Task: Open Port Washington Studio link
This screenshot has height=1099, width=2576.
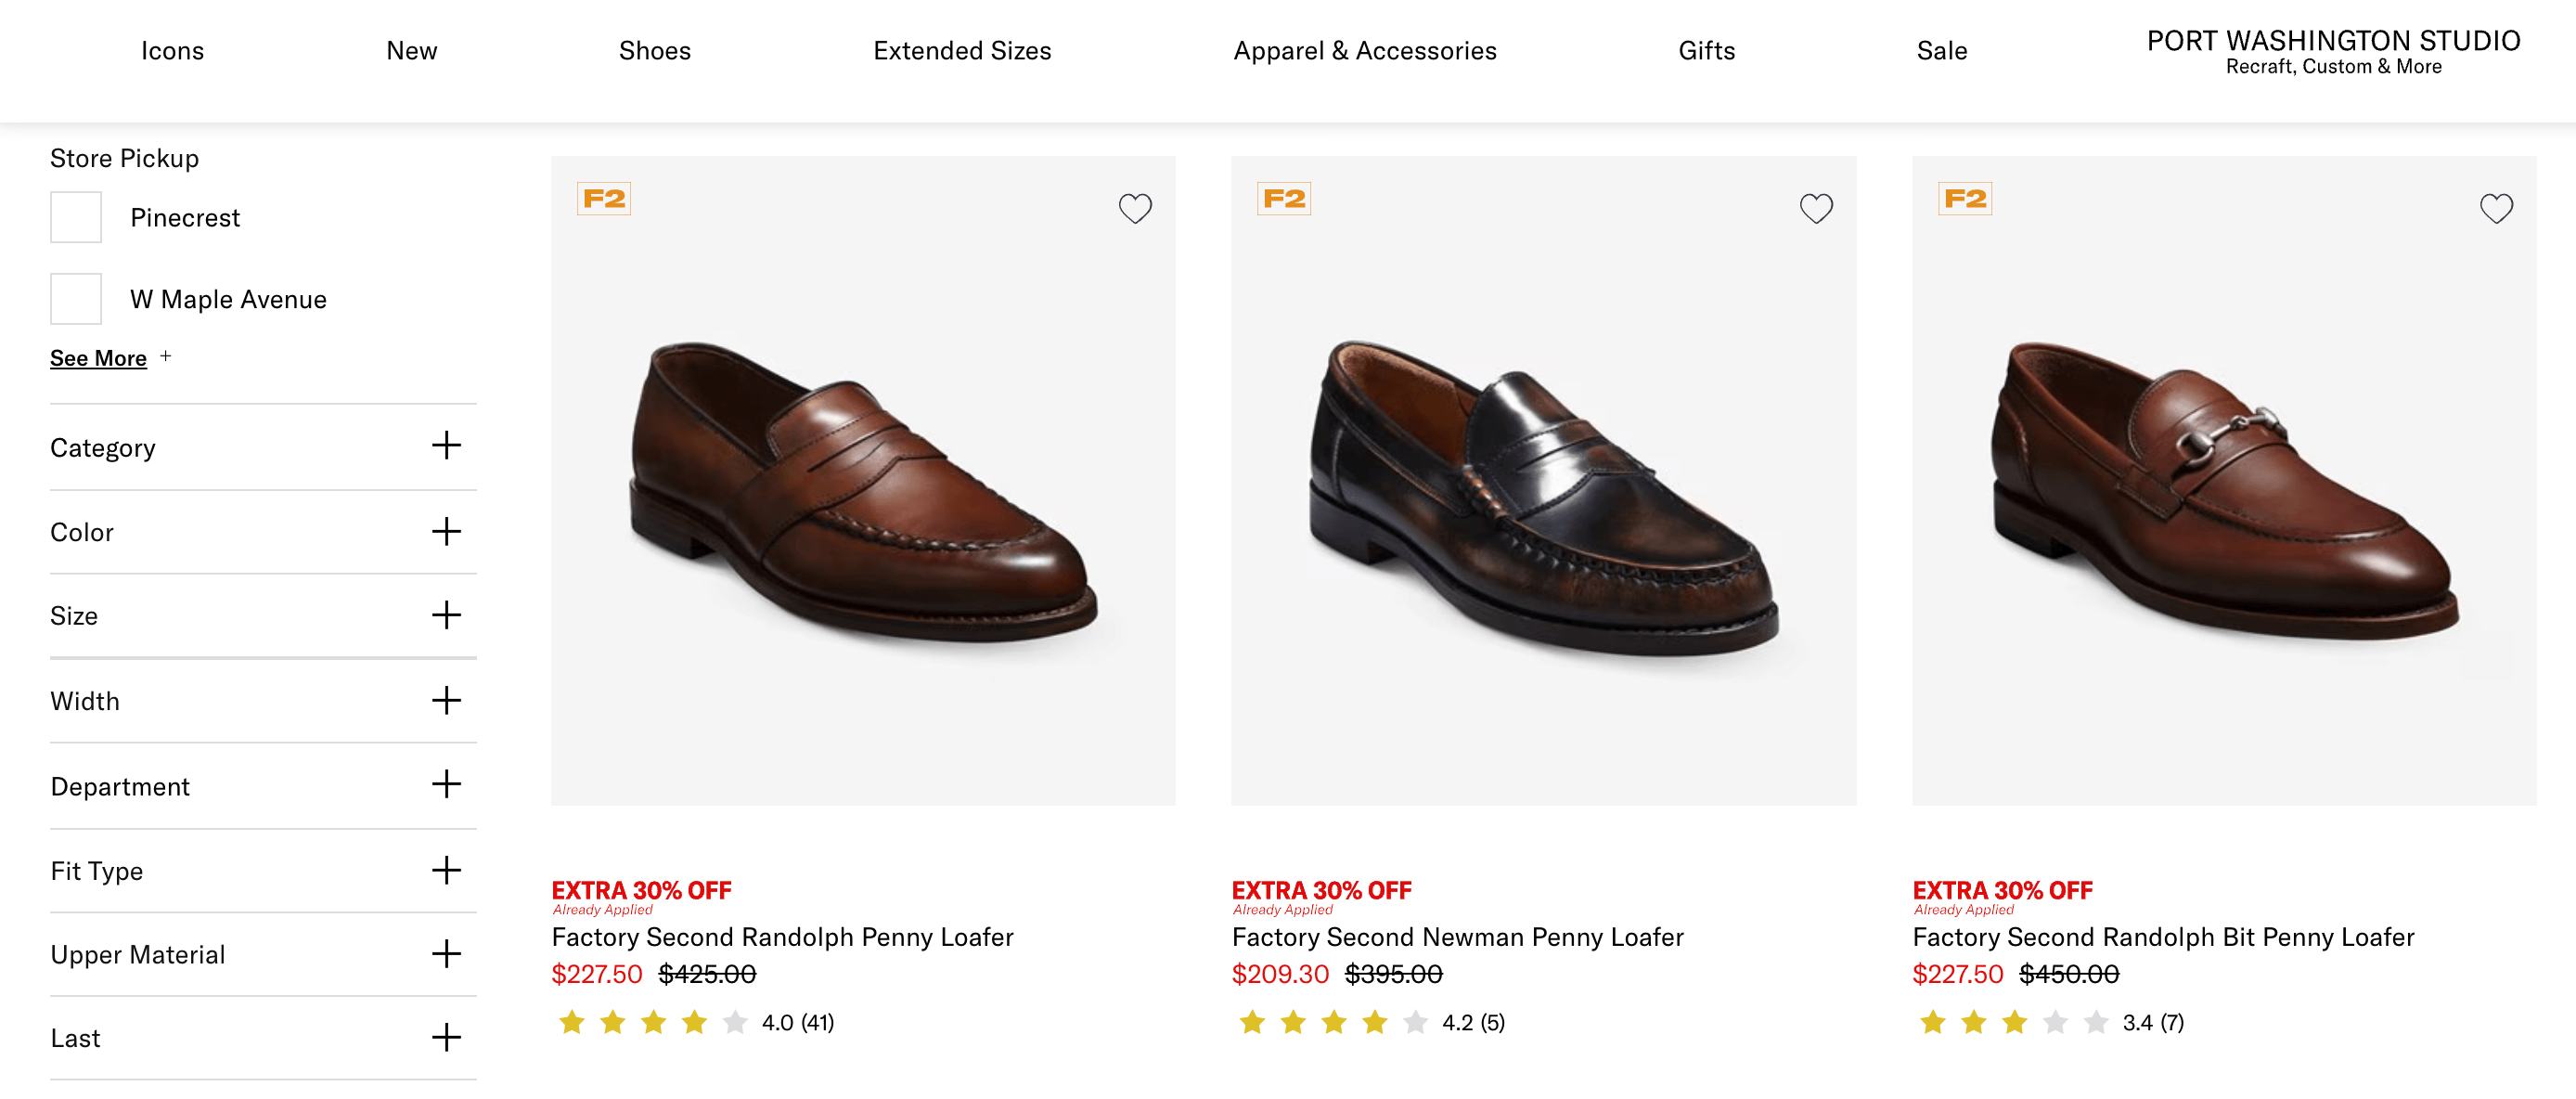Action: [2332, 51]
